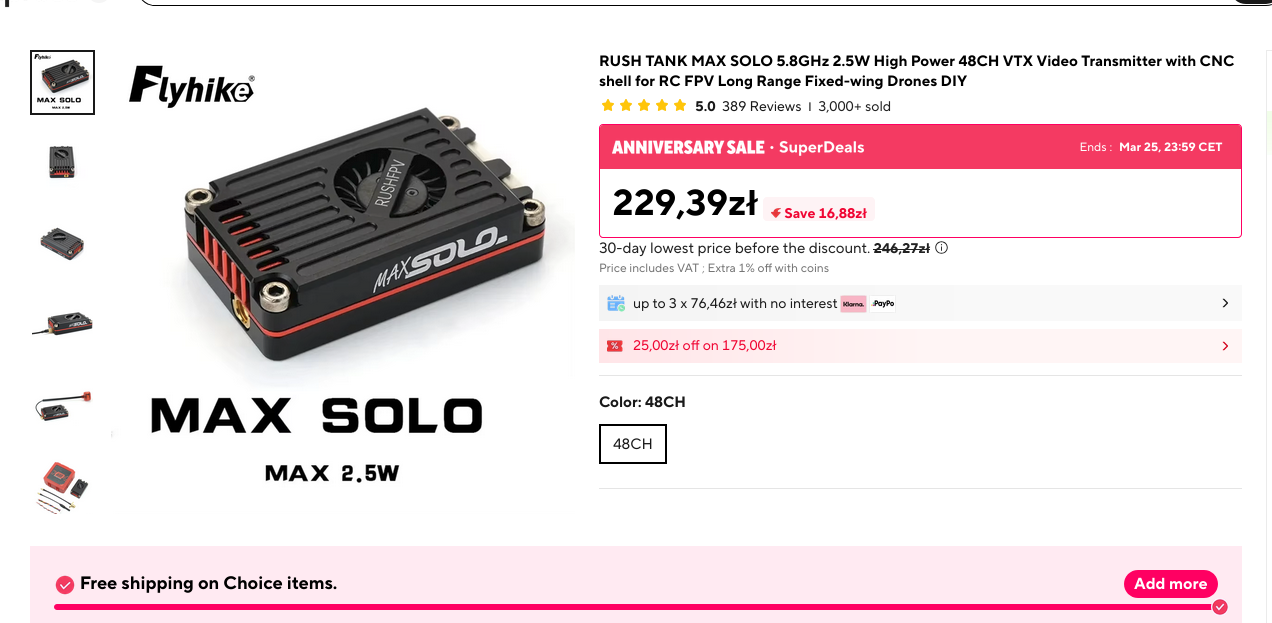Image resolution: width=1272 pixels, height=623 pixels.
Task: Click the Klarna payment logo
Action: pos(853,303)
